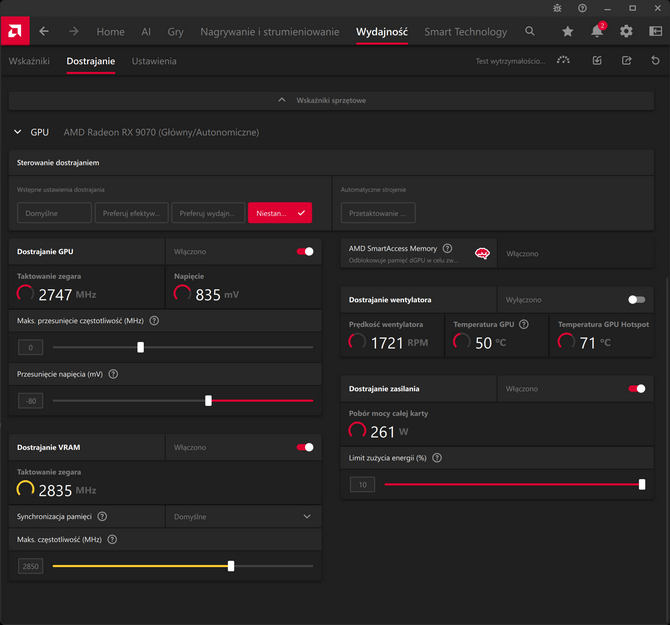The height and width of the screenshot is (625, 670).
Task: Click the bug report icon
Action: [x=557, y=8]
